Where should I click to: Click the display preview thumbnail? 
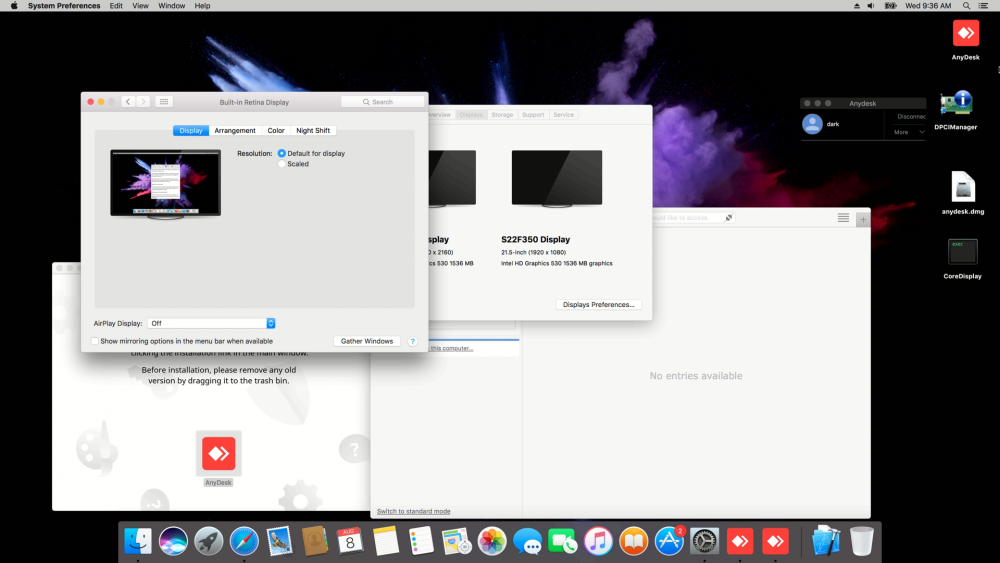pos(165,184)
